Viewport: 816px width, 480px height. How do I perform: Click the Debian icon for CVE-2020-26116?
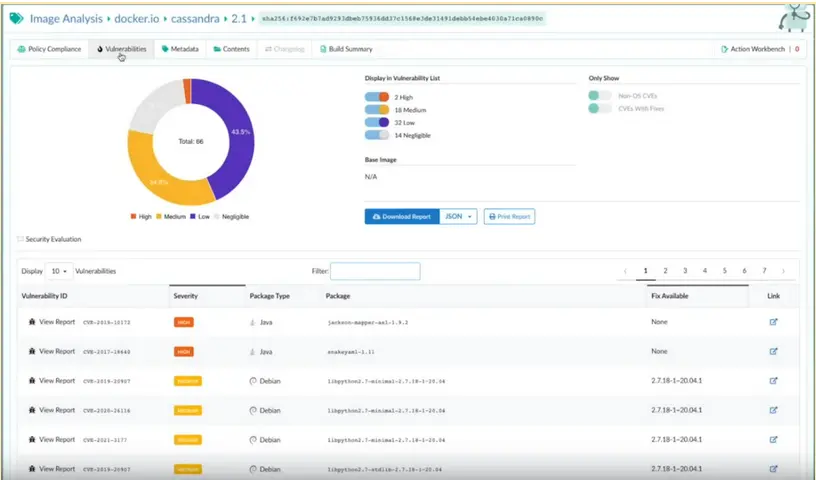click(x=253, y=410)
